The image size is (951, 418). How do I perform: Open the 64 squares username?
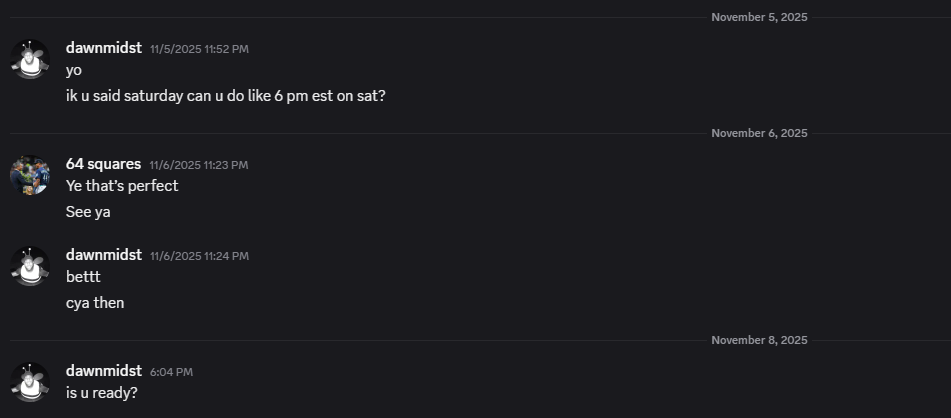pyautogui.click(x=103, y=164)
